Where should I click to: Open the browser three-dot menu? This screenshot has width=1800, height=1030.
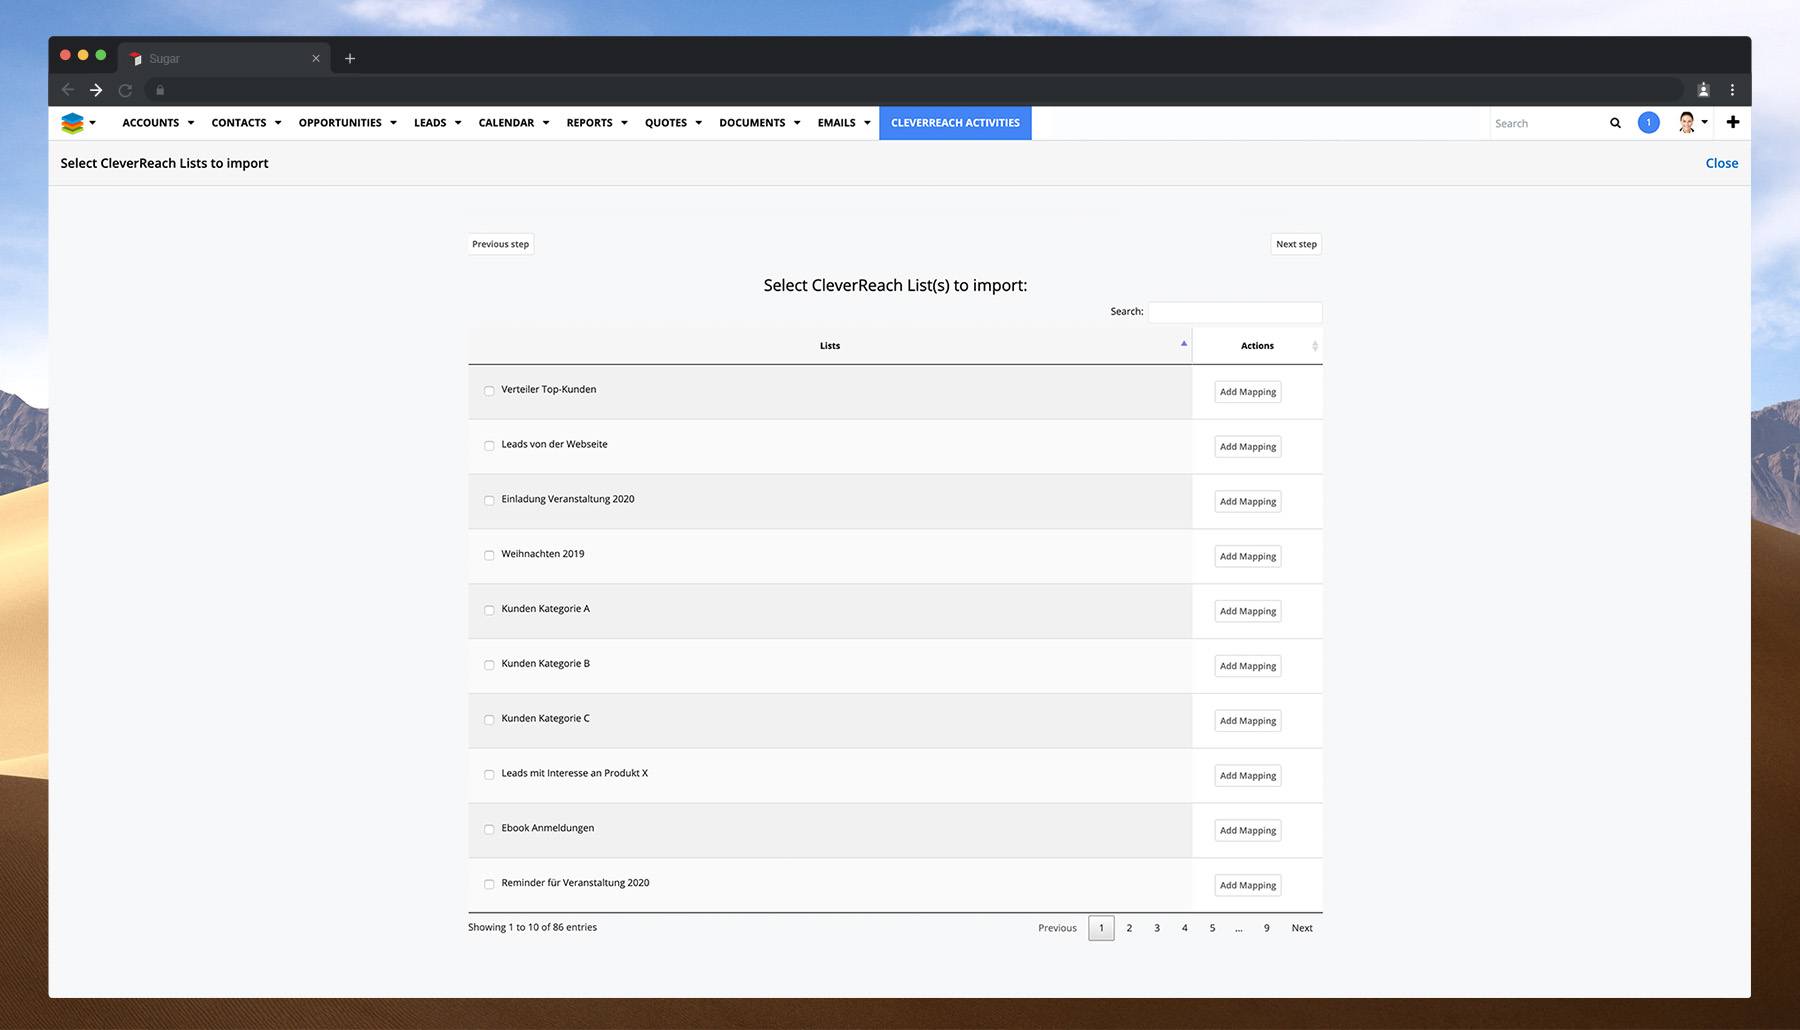[1732, 90]
